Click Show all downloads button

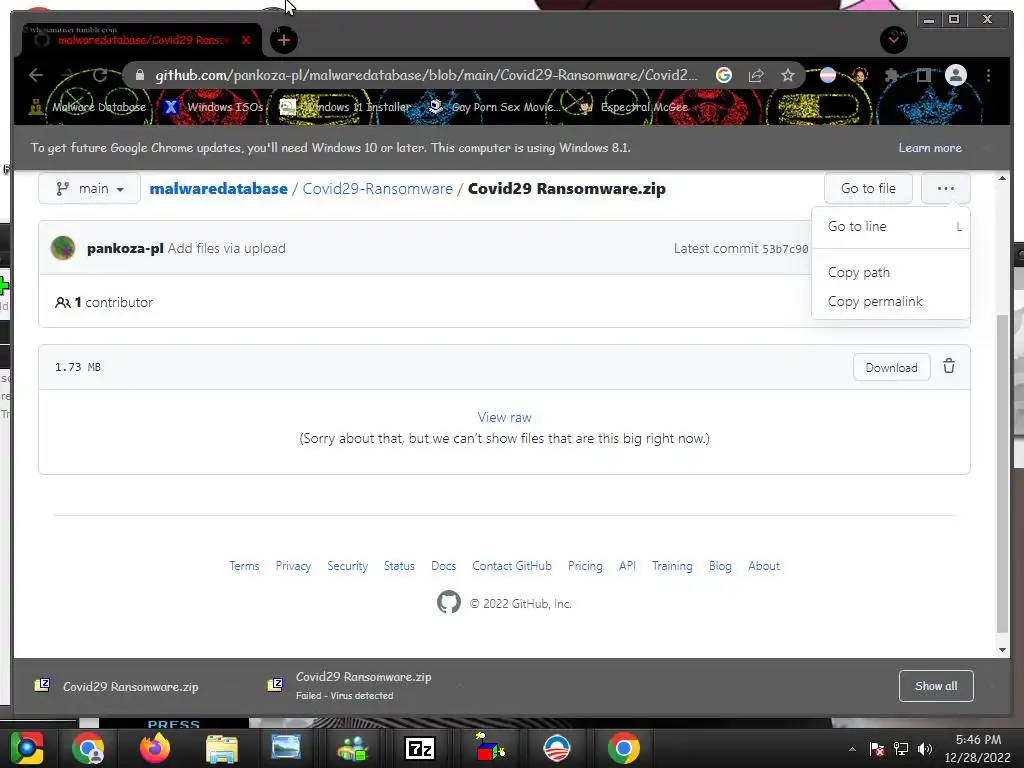click(x=936, y=686)
